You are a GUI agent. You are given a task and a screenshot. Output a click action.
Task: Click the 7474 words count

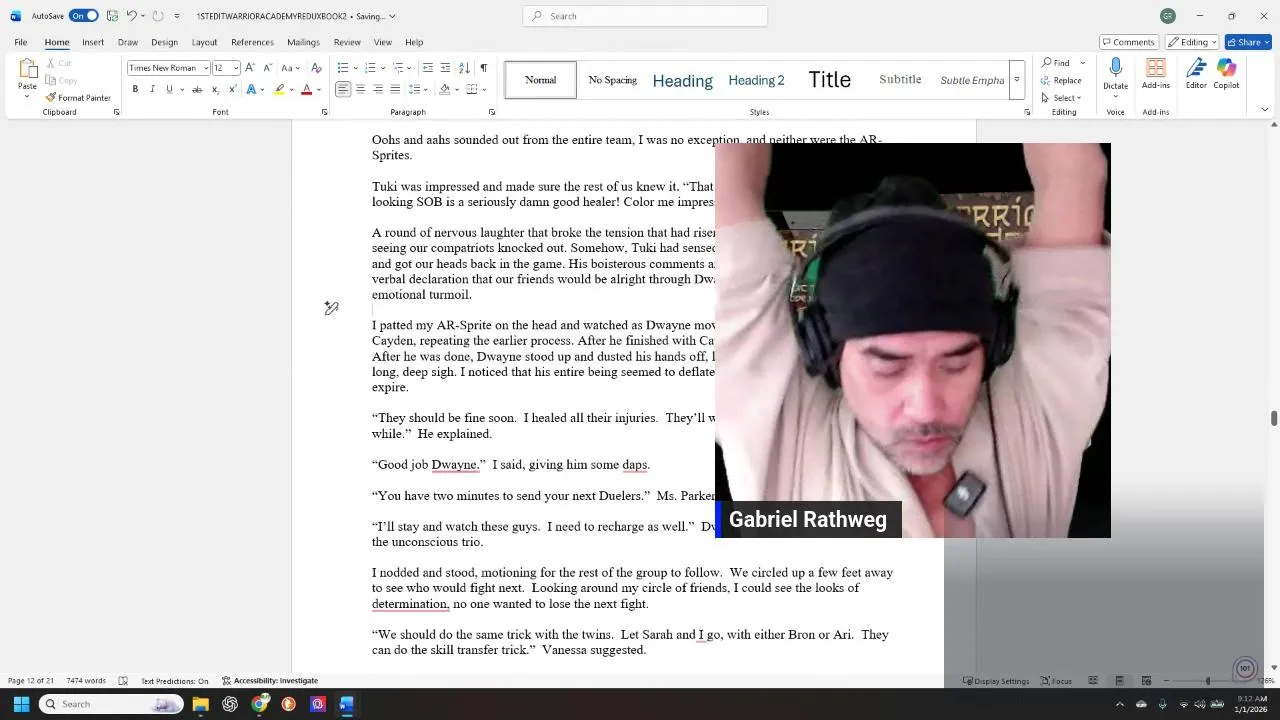click(x=86, y=681)
